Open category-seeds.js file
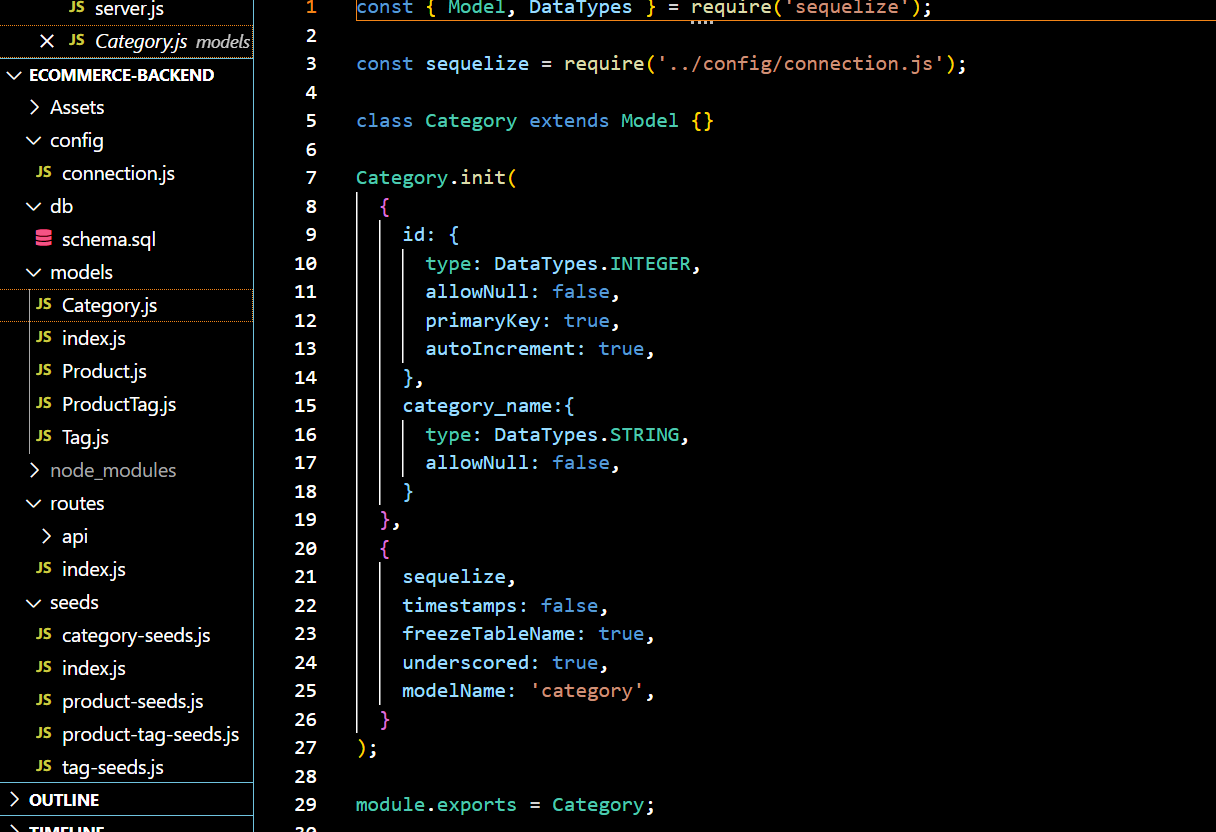The width and height of the screenshot is (1216, 832). click(x=136, y=635)
